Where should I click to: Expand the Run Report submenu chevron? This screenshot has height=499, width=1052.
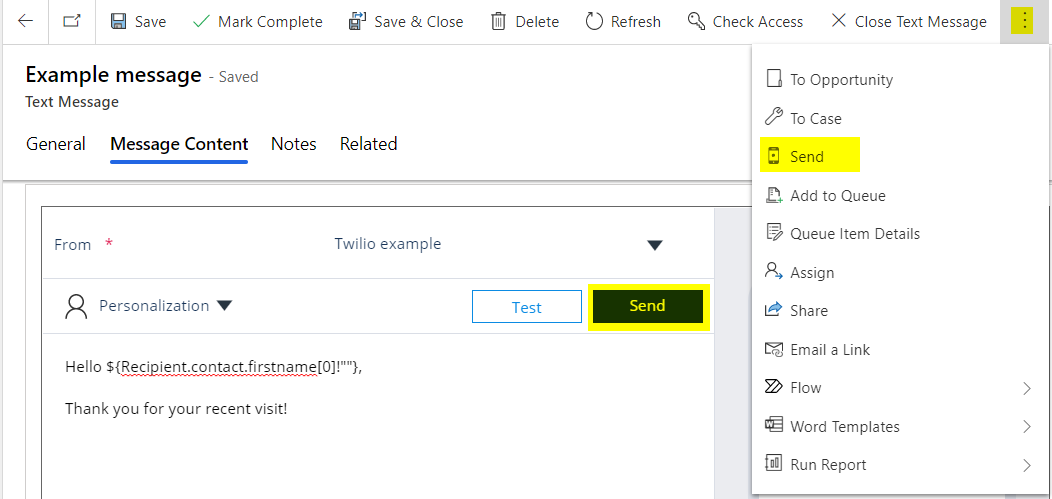[x=1027, y=464]
